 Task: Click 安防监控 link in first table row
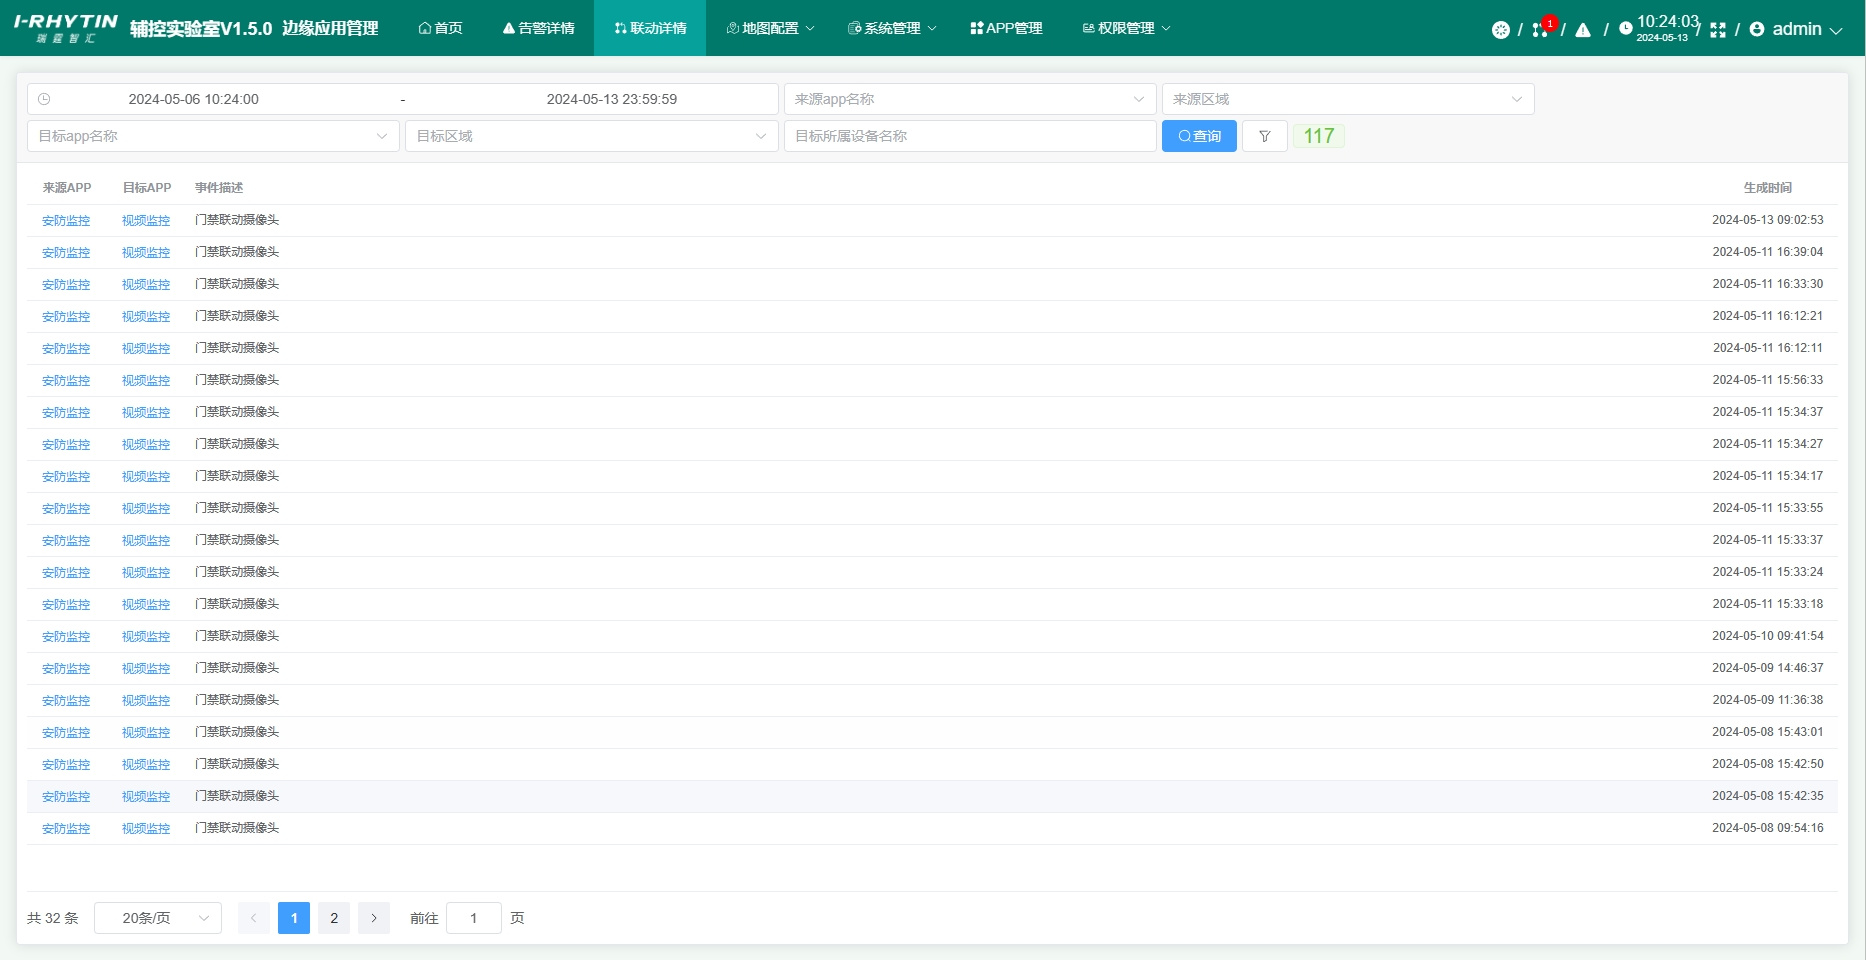pos(66,221)
